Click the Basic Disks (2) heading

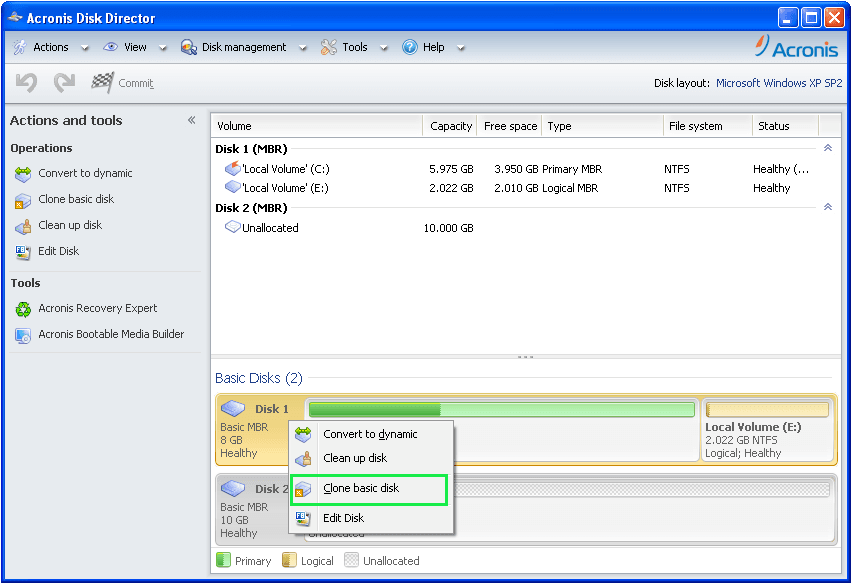[x=259, y=378]
